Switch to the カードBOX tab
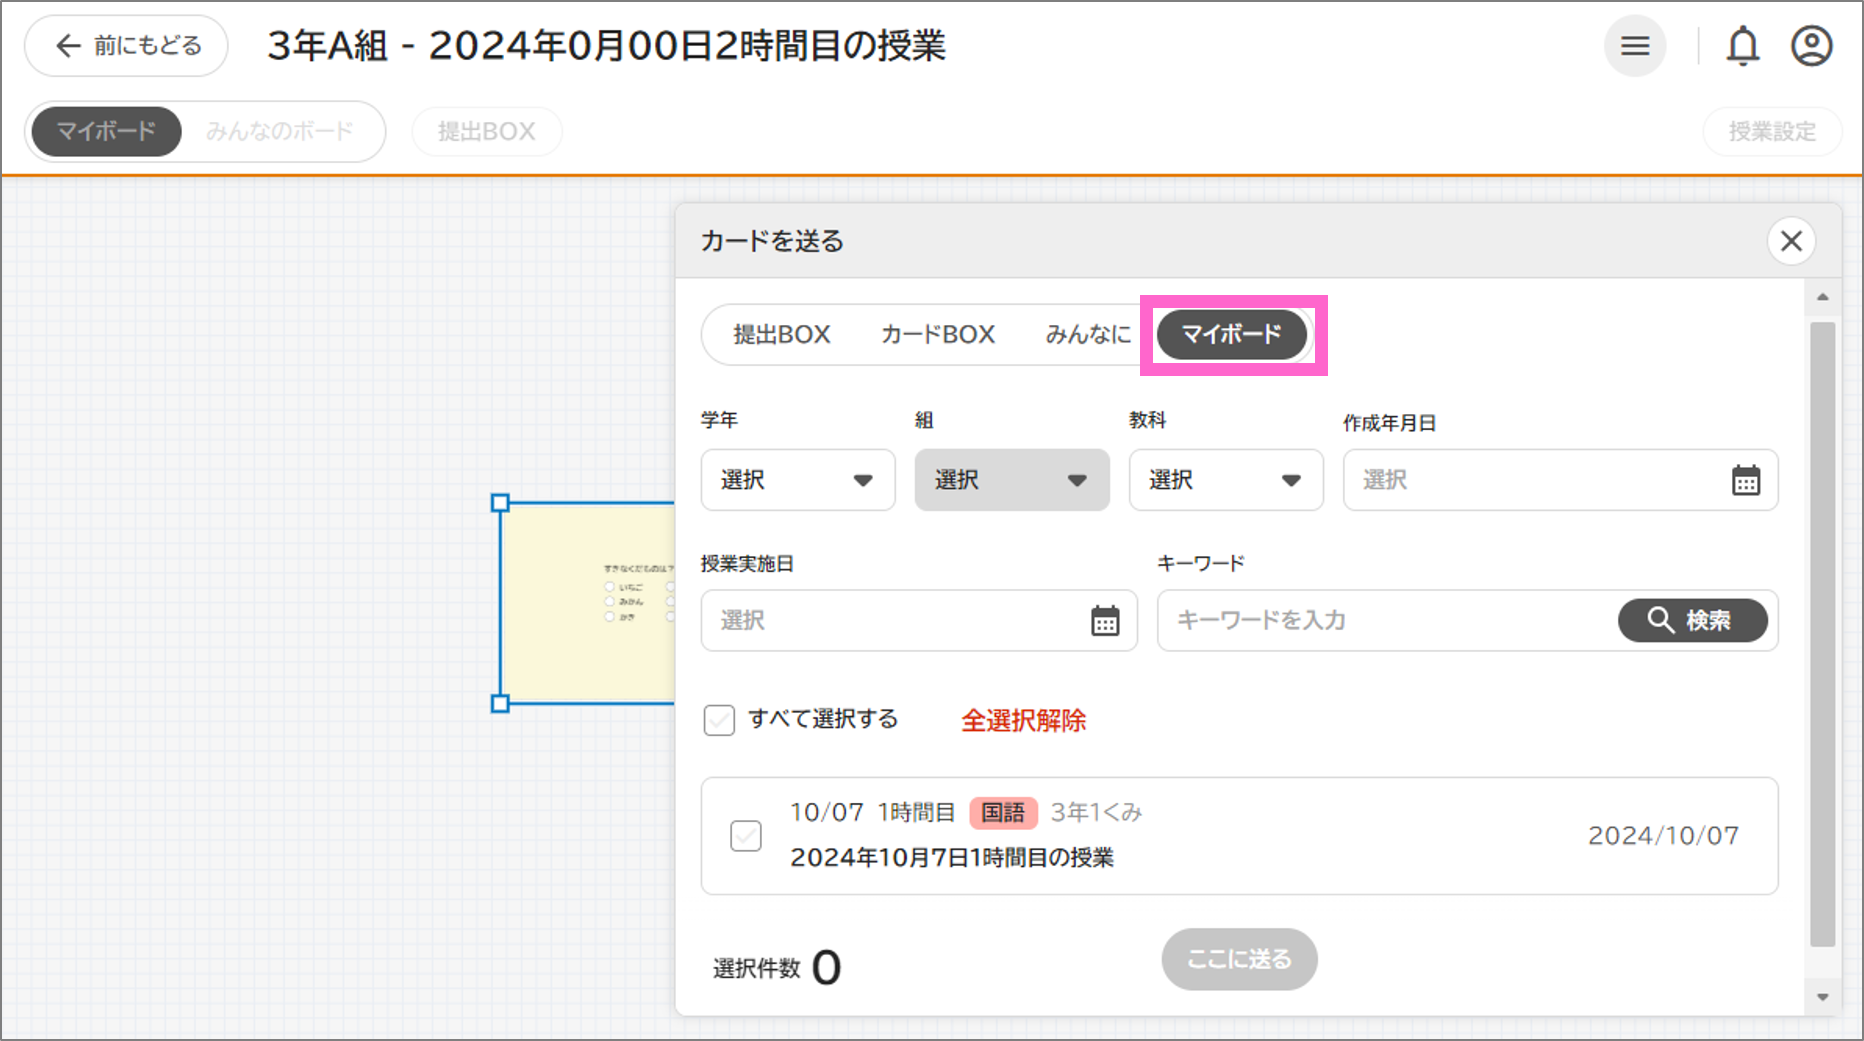The width and height of the screenshot is (1864, 1041). [936, 334]
